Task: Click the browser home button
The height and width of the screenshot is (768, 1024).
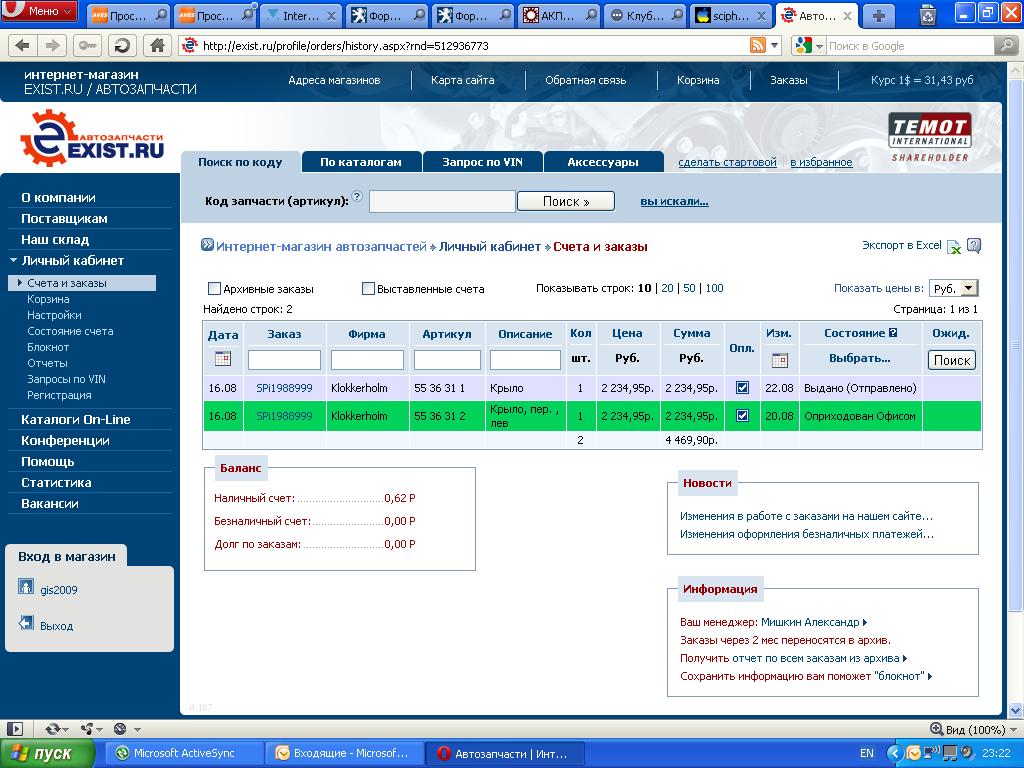Action: [156, 46]
